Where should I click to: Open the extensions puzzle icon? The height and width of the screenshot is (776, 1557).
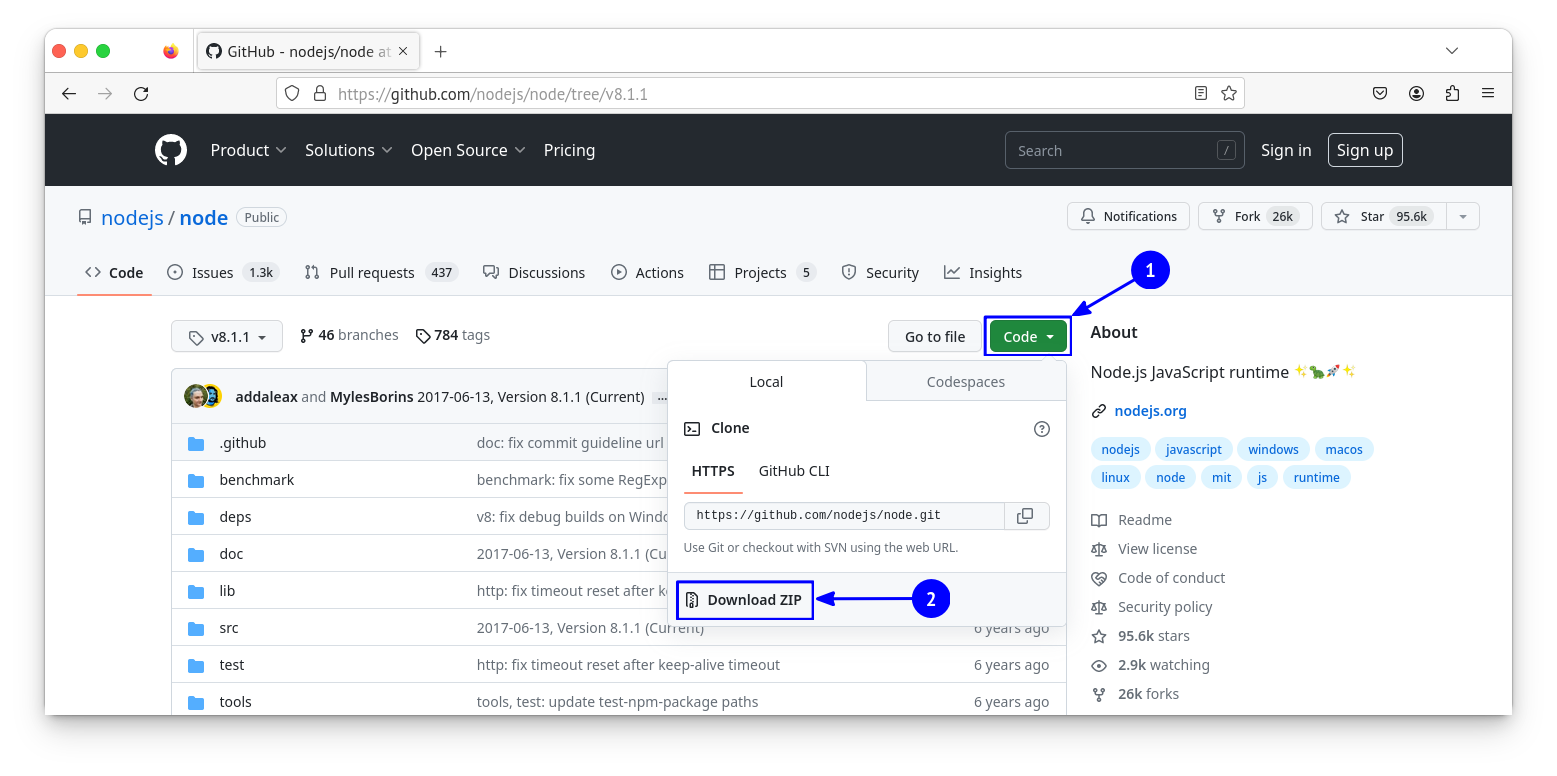point(1452,93)
